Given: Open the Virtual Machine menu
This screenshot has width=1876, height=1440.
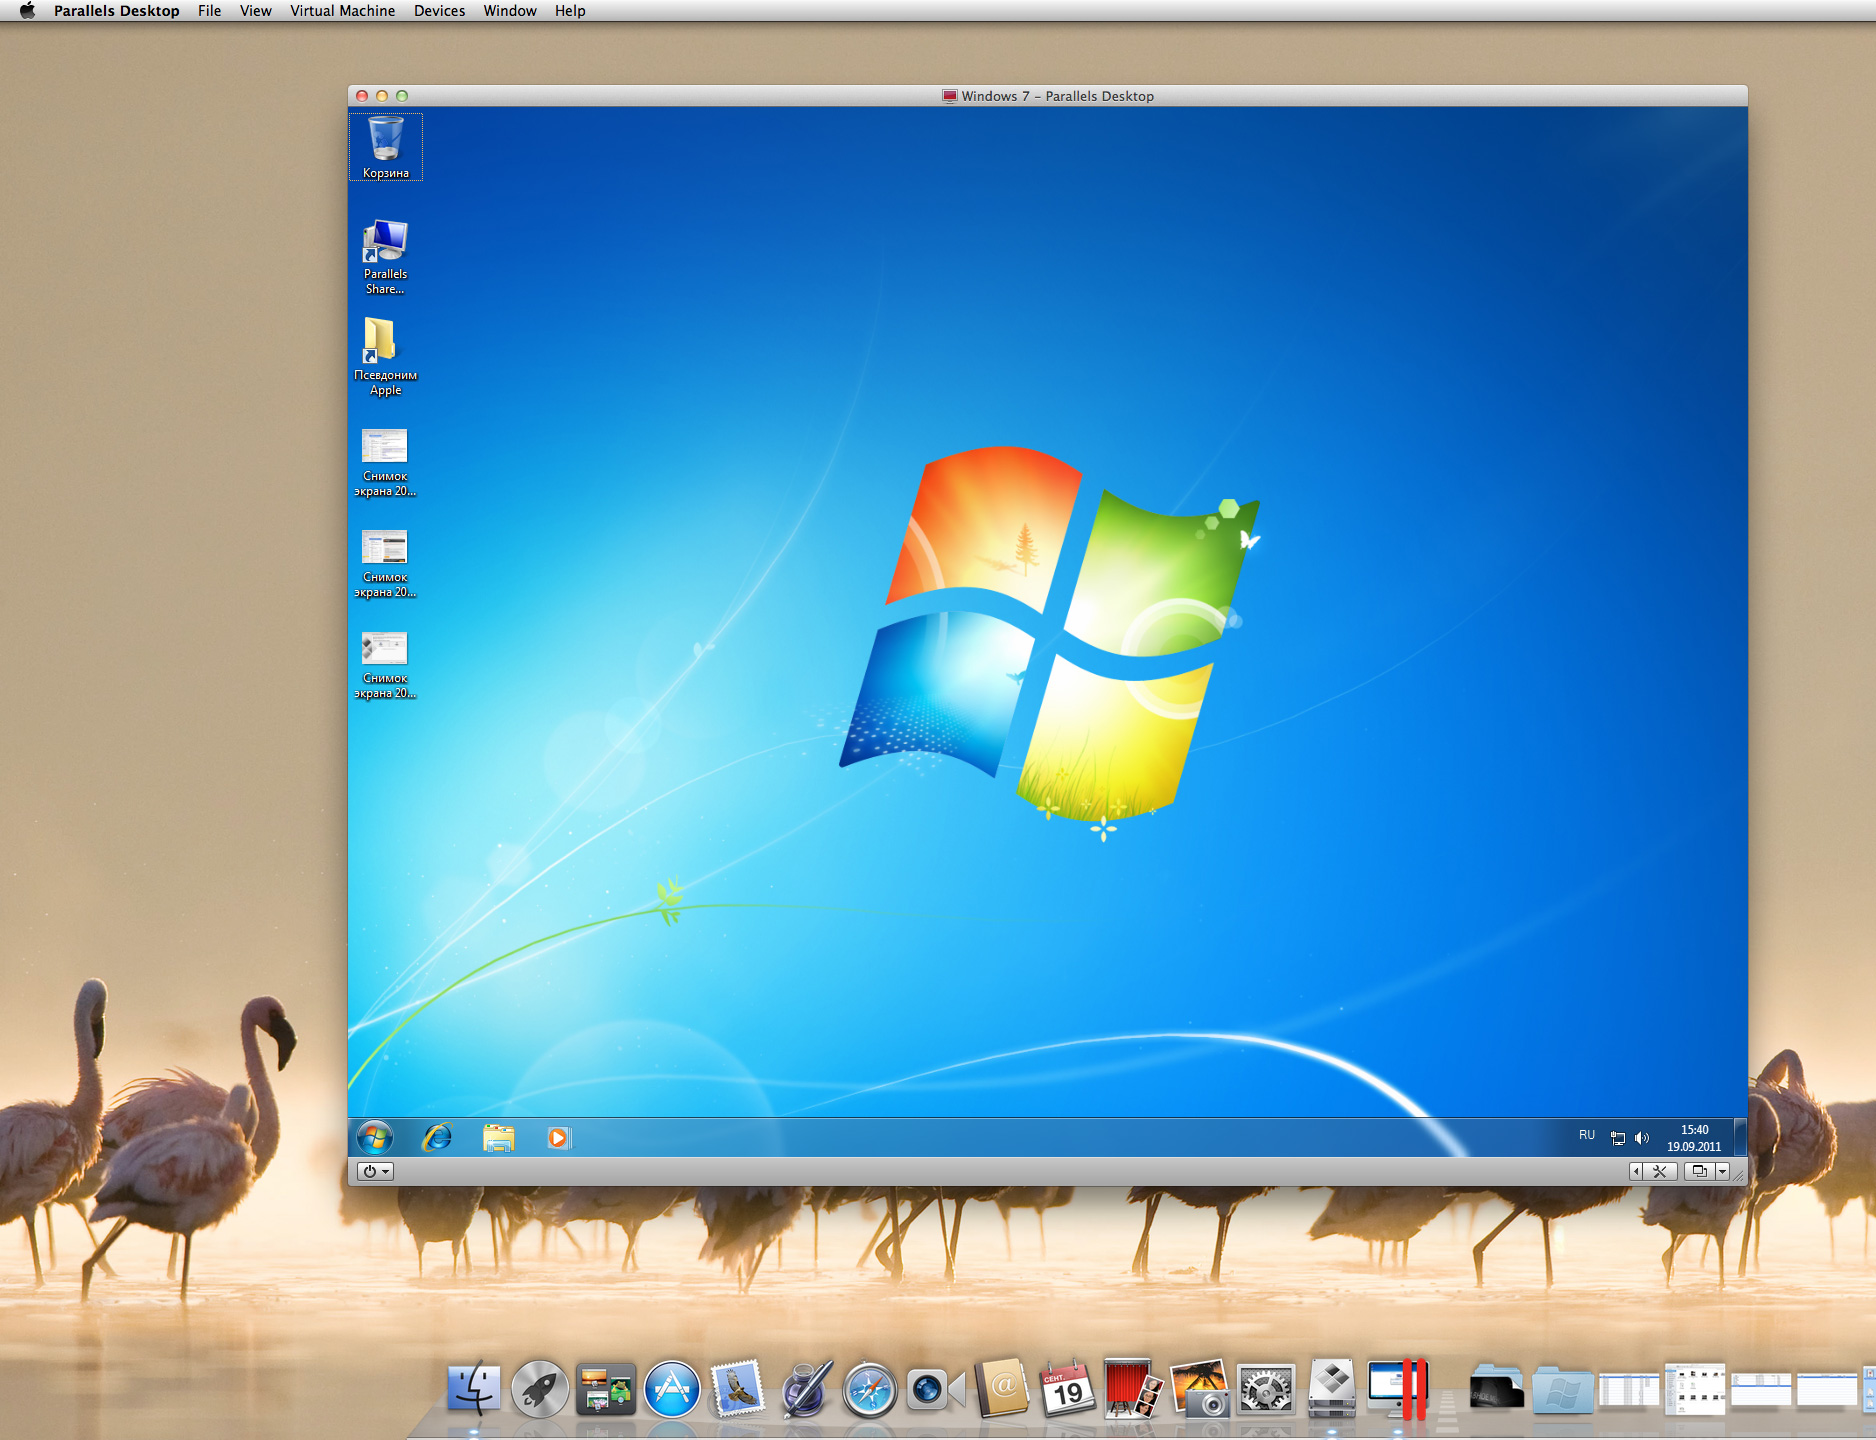Looking at the screenshot, I should pos(342,11).
